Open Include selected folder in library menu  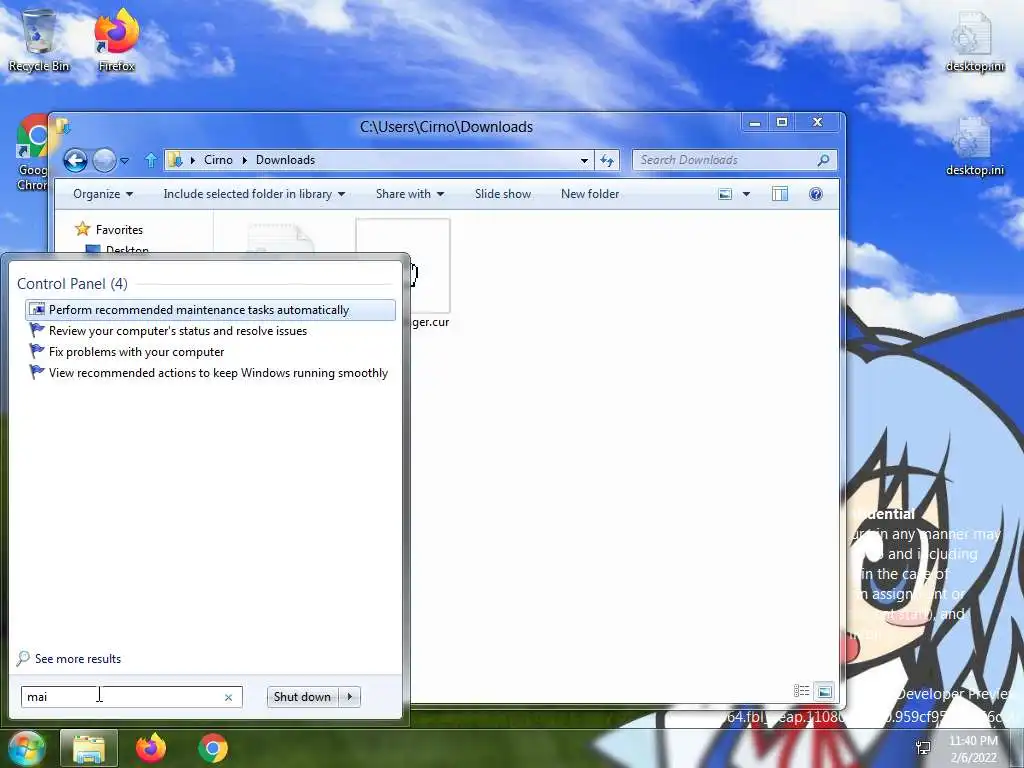pos(254,194)
